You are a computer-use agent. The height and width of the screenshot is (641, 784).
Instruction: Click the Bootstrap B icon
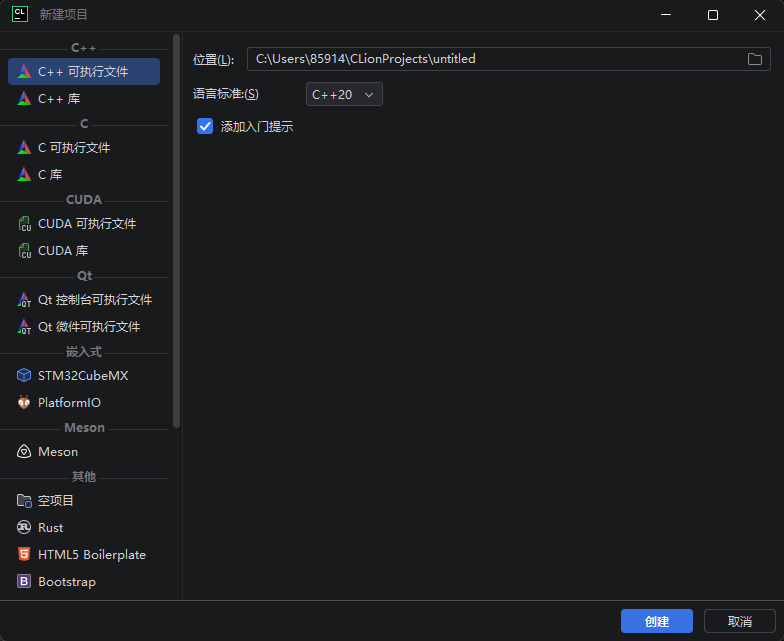24,581
